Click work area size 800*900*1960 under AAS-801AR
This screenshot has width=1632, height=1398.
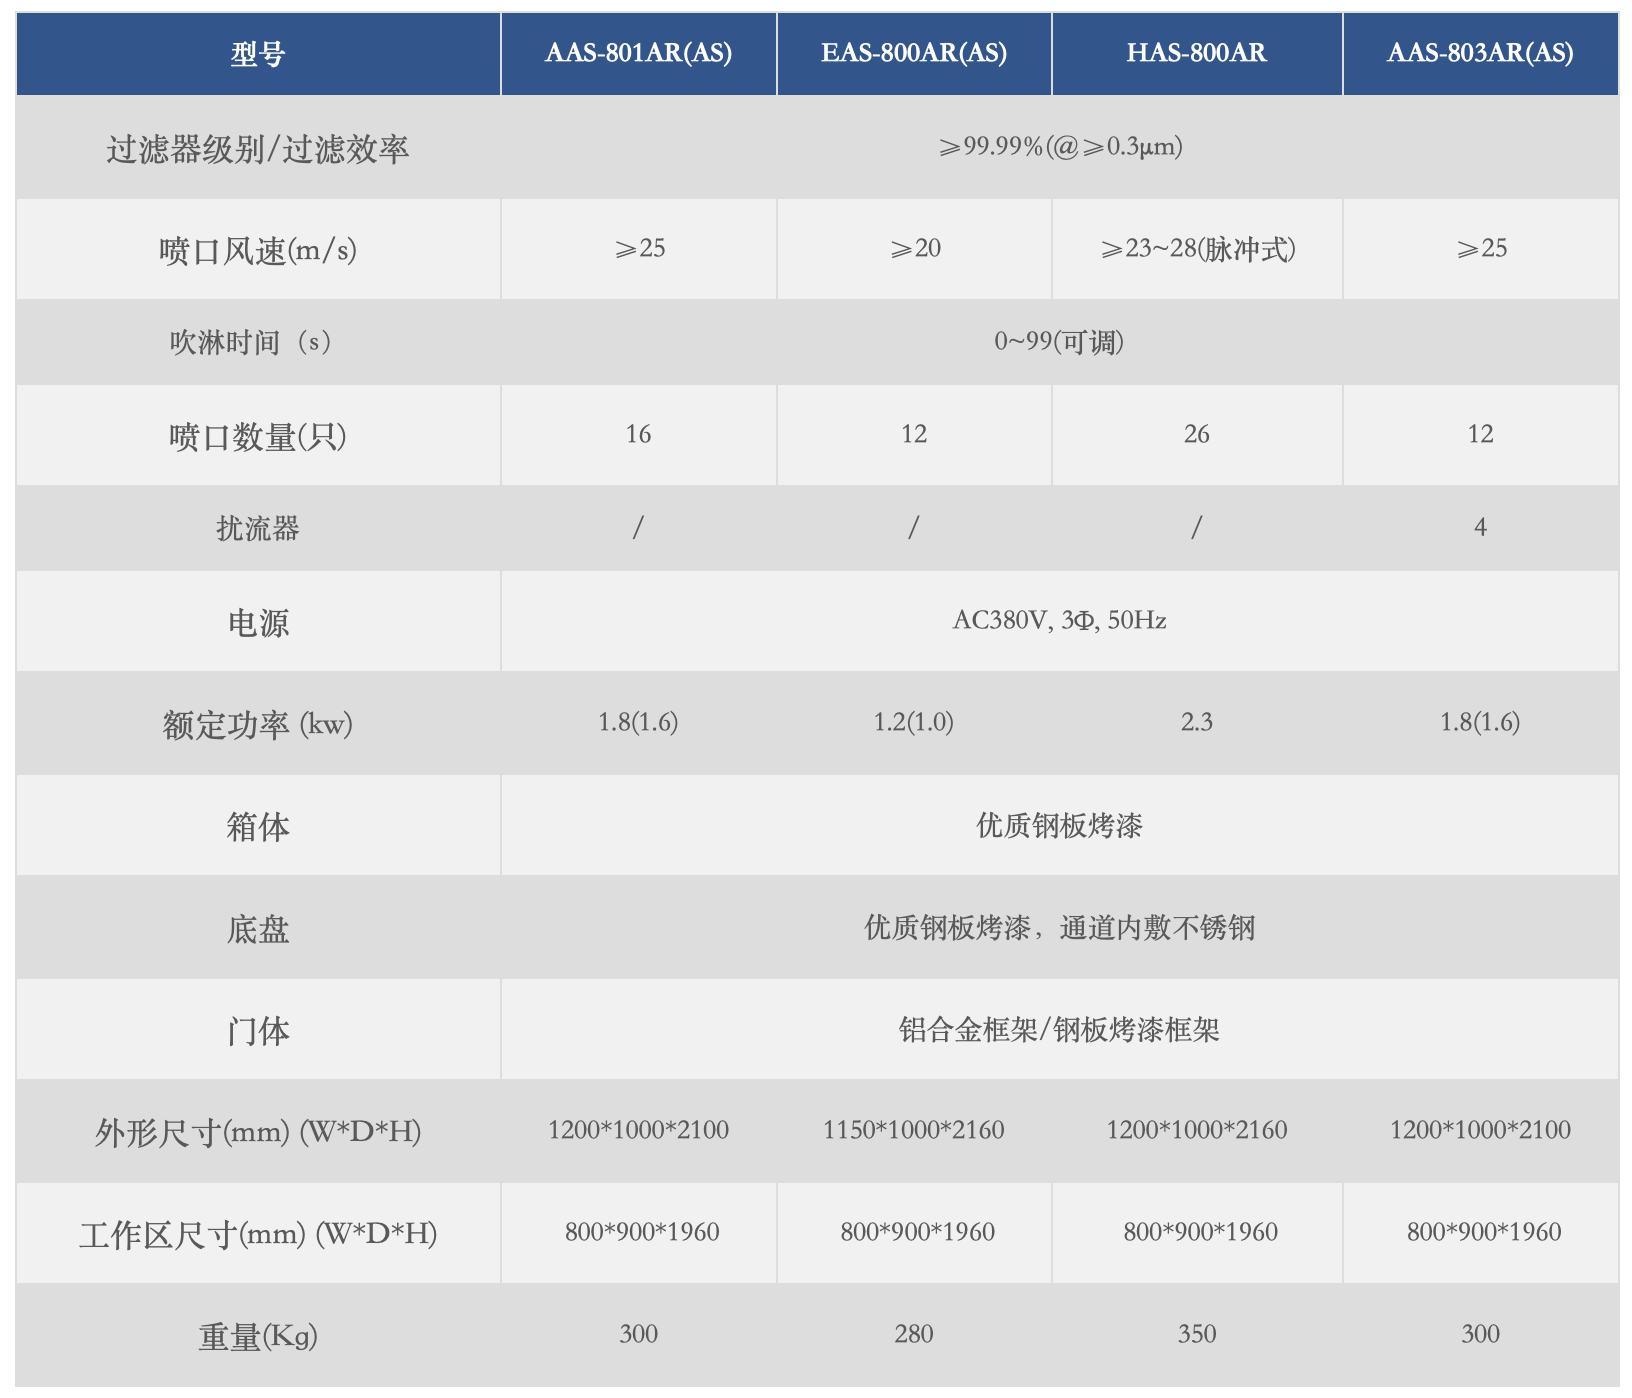click(640, 1232)
